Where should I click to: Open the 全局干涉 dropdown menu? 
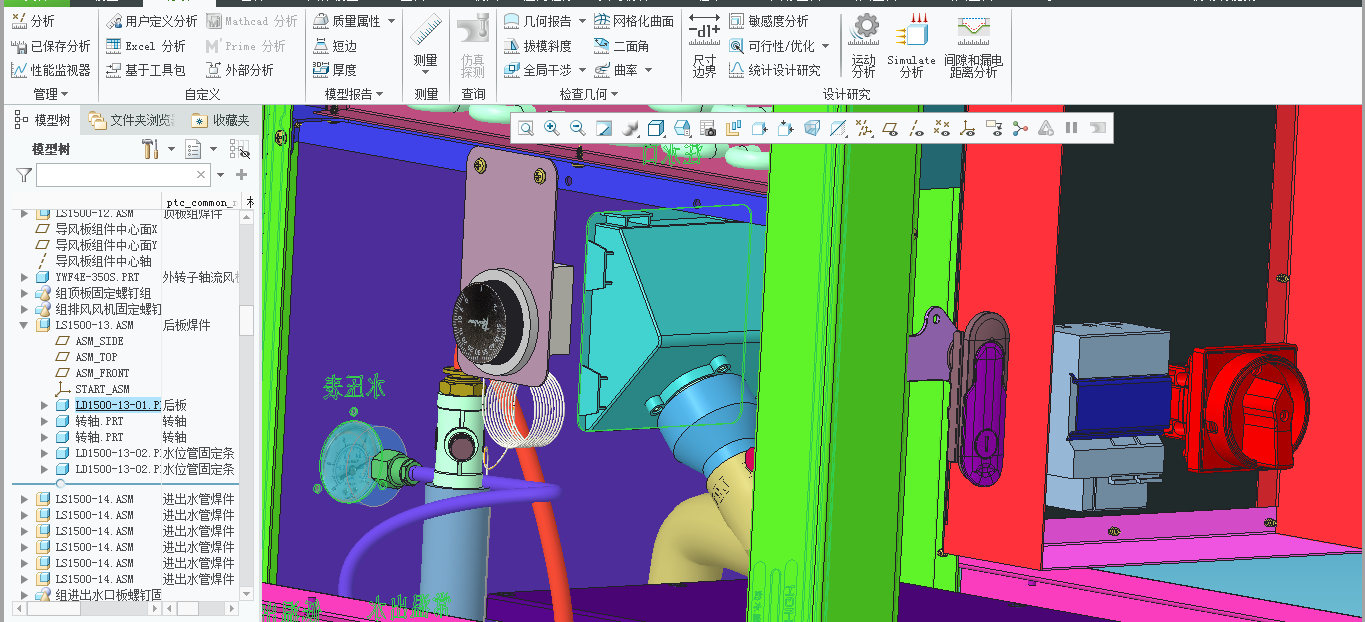tap(582, 70)
